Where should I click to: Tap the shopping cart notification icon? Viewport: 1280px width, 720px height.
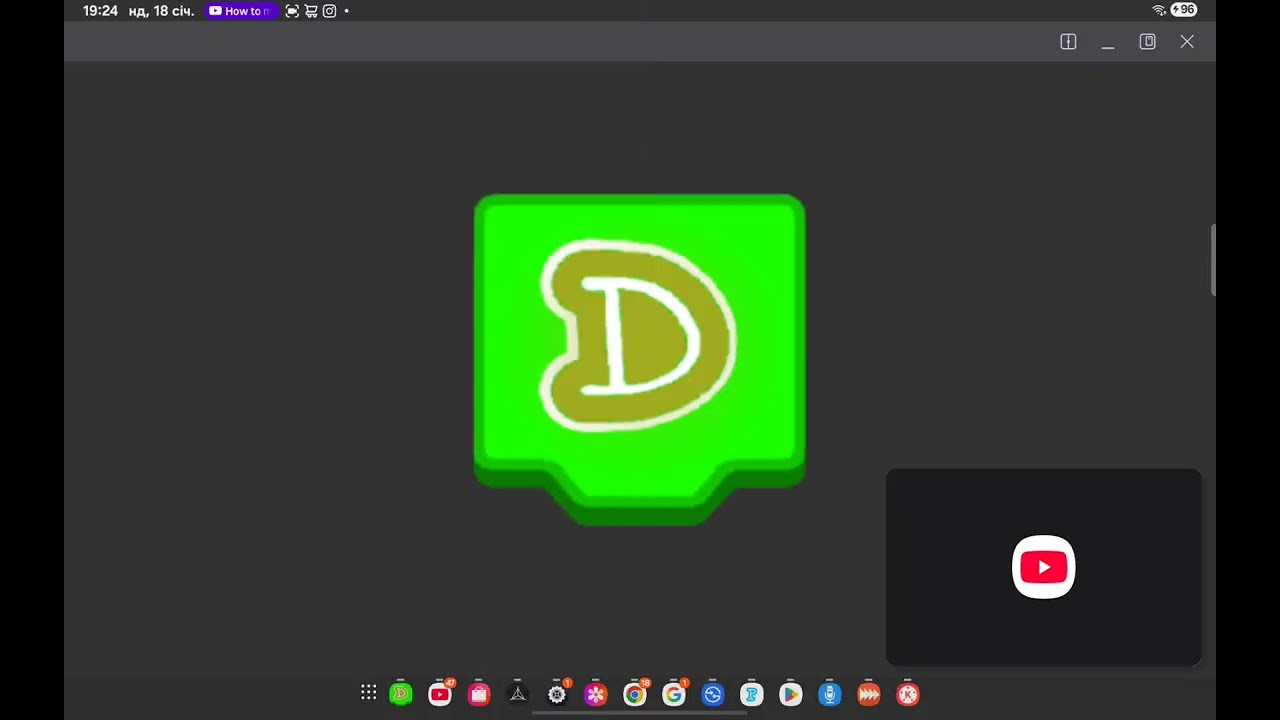(311, 11)
